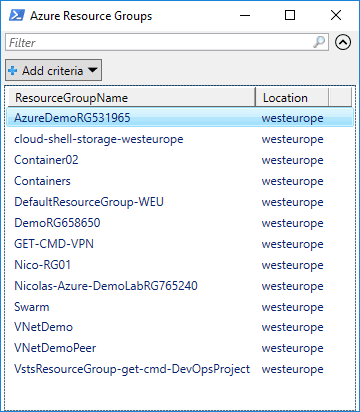Sort by the ResourceGroupName column header
The height and width of the screenshot is (412, 360).
point(132,98)
